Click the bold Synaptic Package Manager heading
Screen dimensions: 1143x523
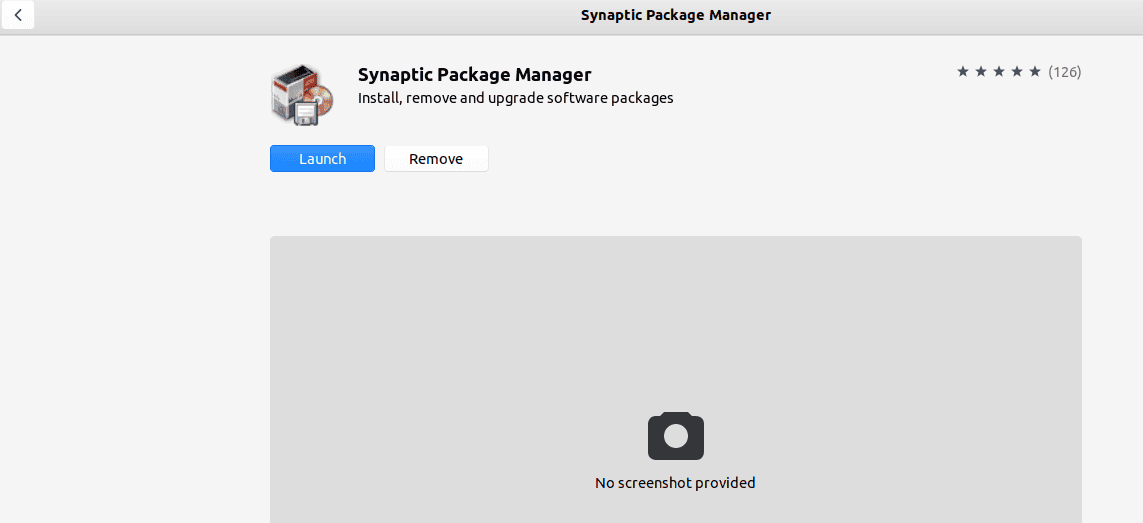tap(474, 75)
